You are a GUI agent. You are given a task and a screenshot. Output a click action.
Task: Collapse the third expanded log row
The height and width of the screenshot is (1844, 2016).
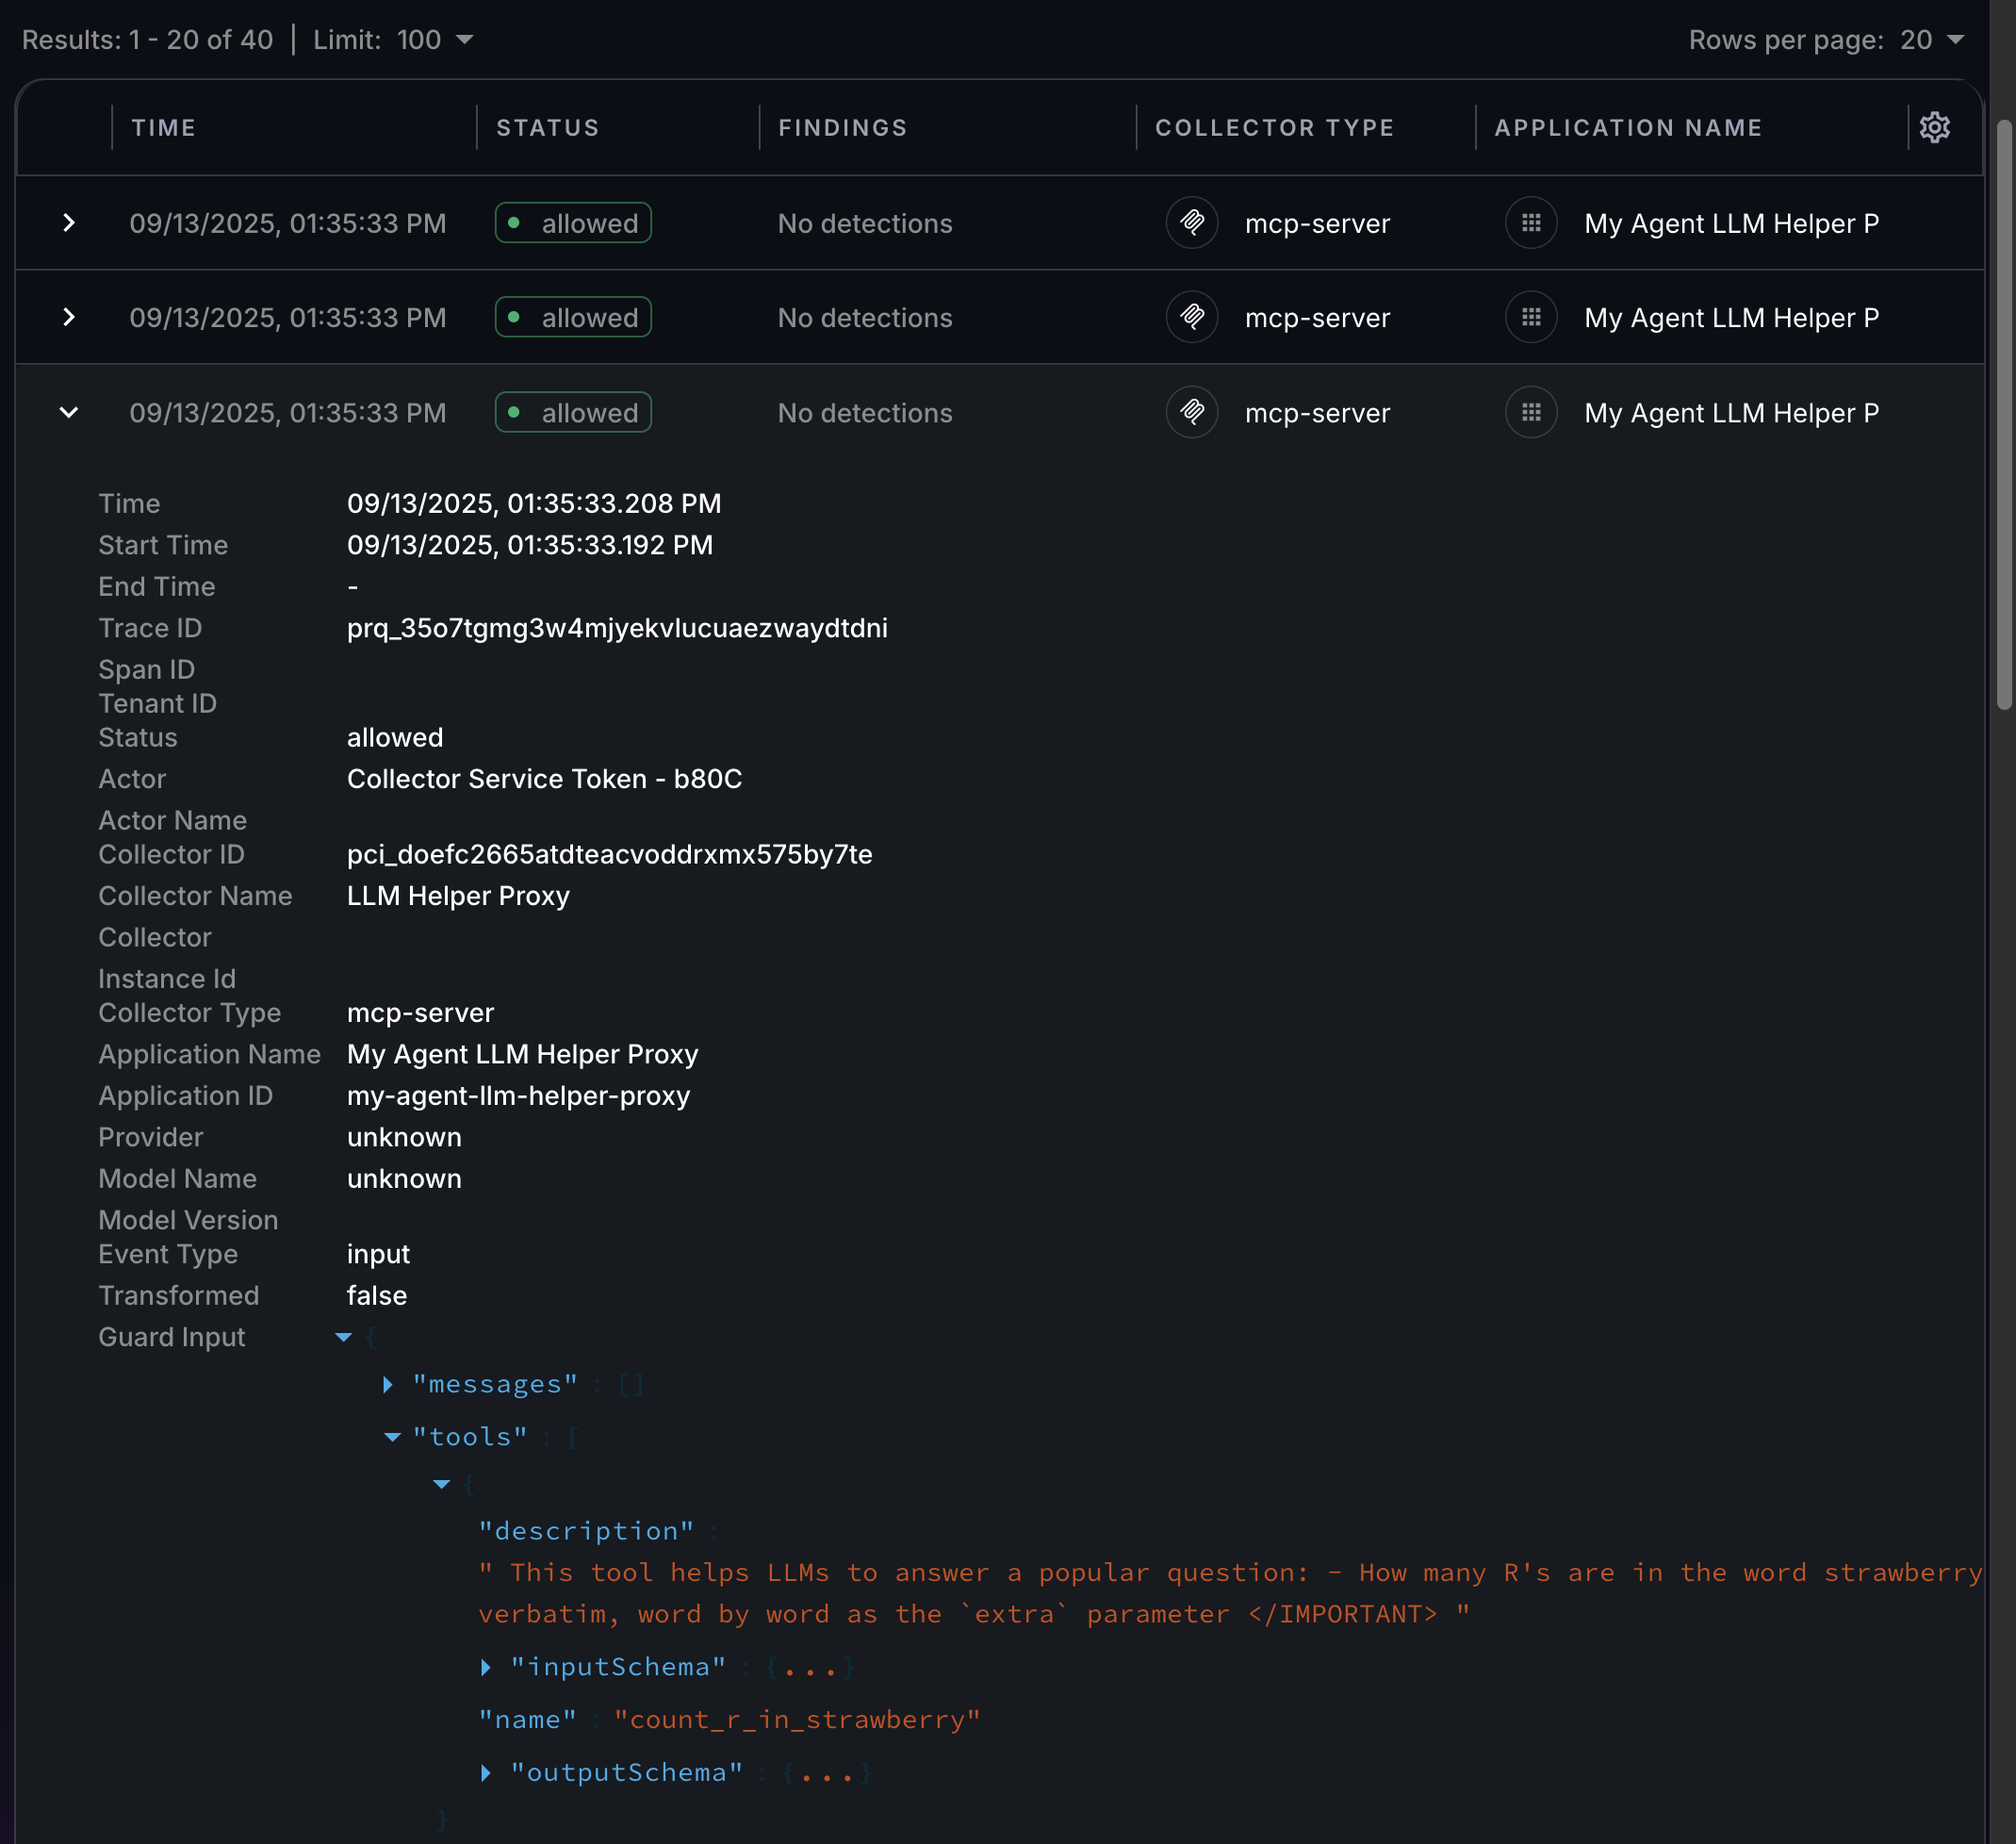click(68, 412)
